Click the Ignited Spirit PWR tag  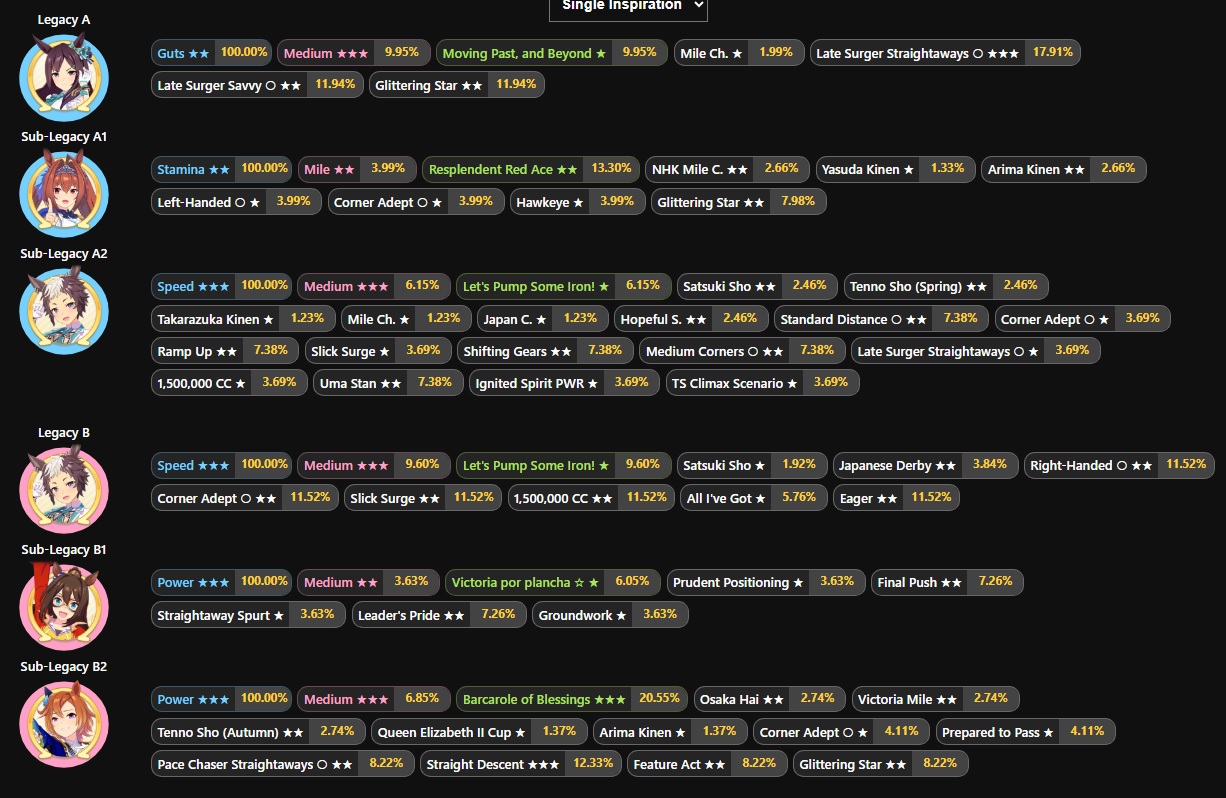(565, 382)
